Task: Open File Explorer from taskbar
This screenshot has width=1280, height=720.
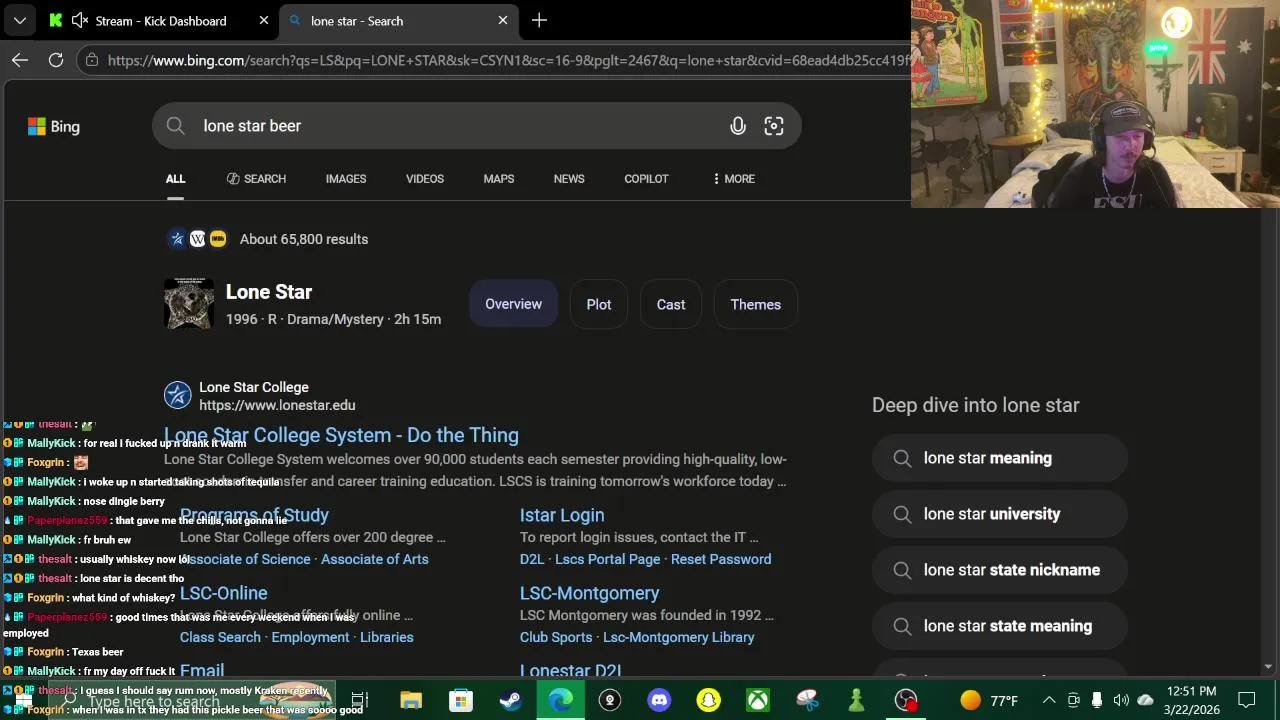Action: coord(411,700)
